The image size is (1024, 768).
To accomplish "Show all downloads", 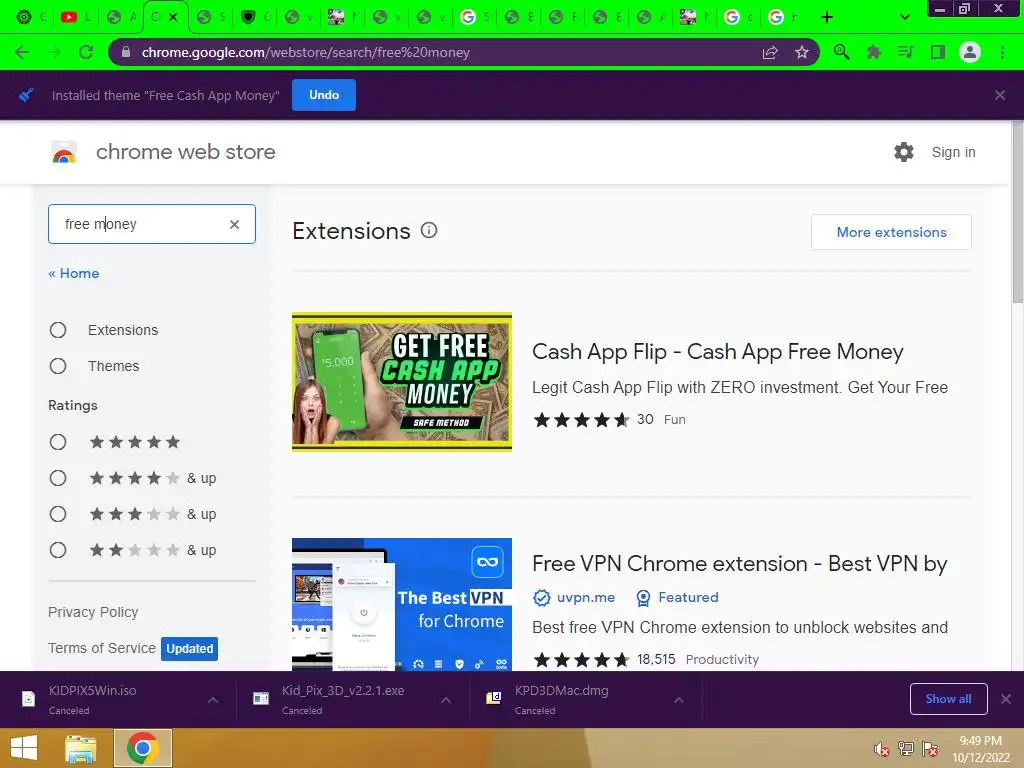I will (x=948, y=699).
